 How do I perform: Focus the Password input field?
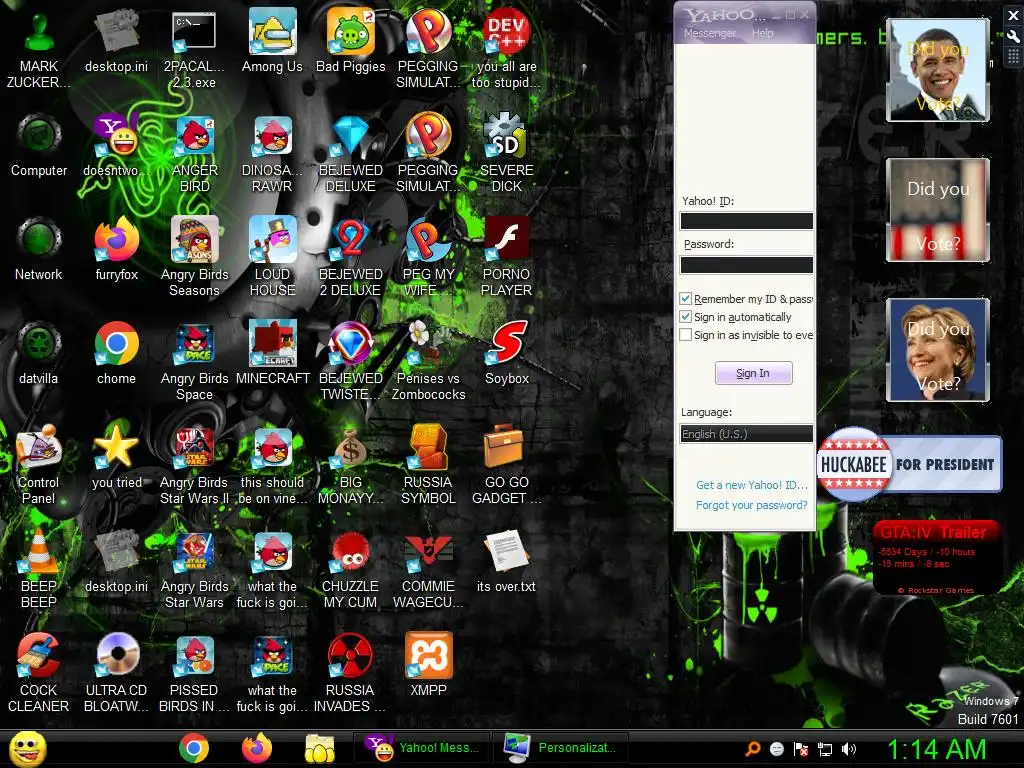point(746,264)
